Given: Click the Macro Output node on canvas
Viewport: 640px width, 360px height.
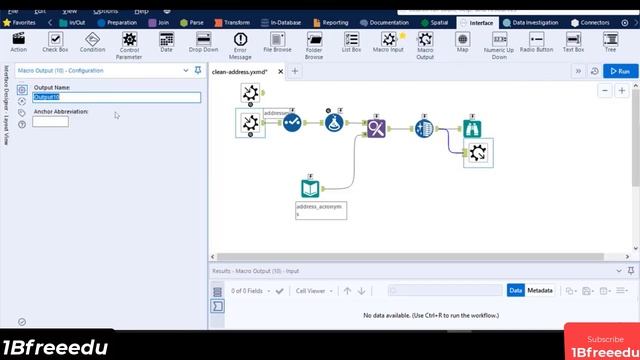Looking at the screenshot, I should (x=478, y=153).
